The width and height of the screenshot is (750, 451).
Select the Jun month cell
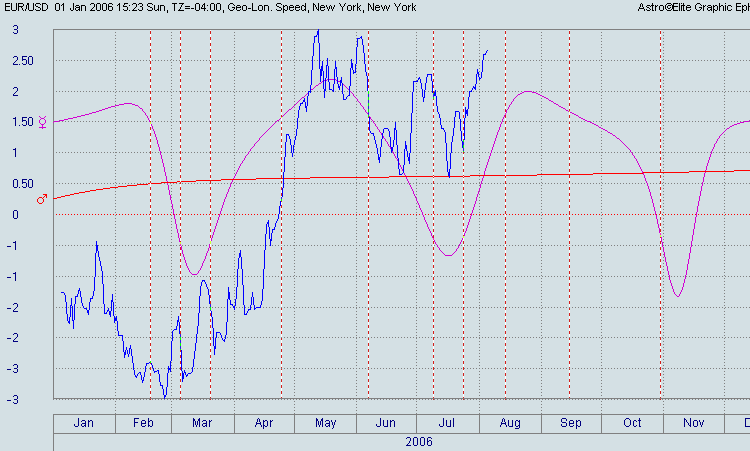coord(386,424)
